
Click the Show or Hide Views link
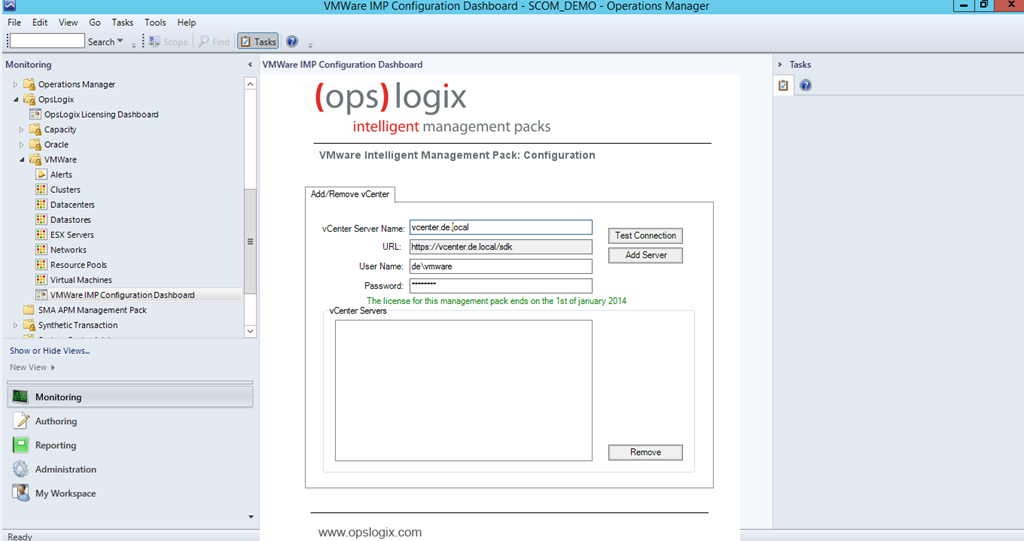coord(50,351)
